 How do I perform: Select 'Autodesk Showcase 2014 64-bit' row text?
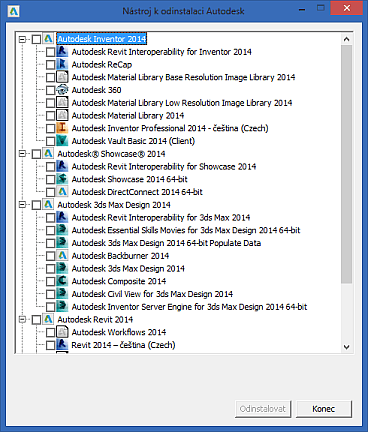point(130,179)
